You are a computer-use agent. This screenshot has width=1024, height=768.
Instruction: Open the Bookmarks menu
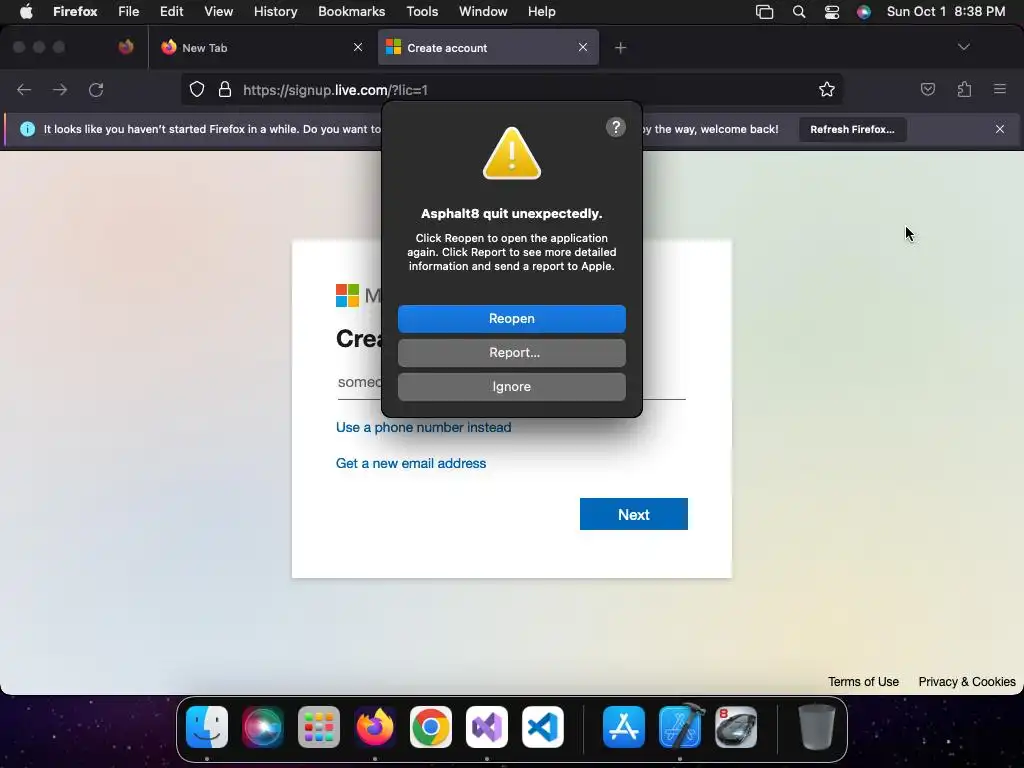tap(351, 12)
